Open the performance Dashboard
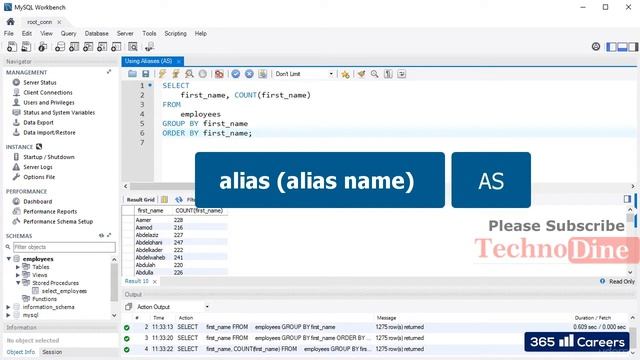The width and height of the screenshot is (640, 360). 37,201
